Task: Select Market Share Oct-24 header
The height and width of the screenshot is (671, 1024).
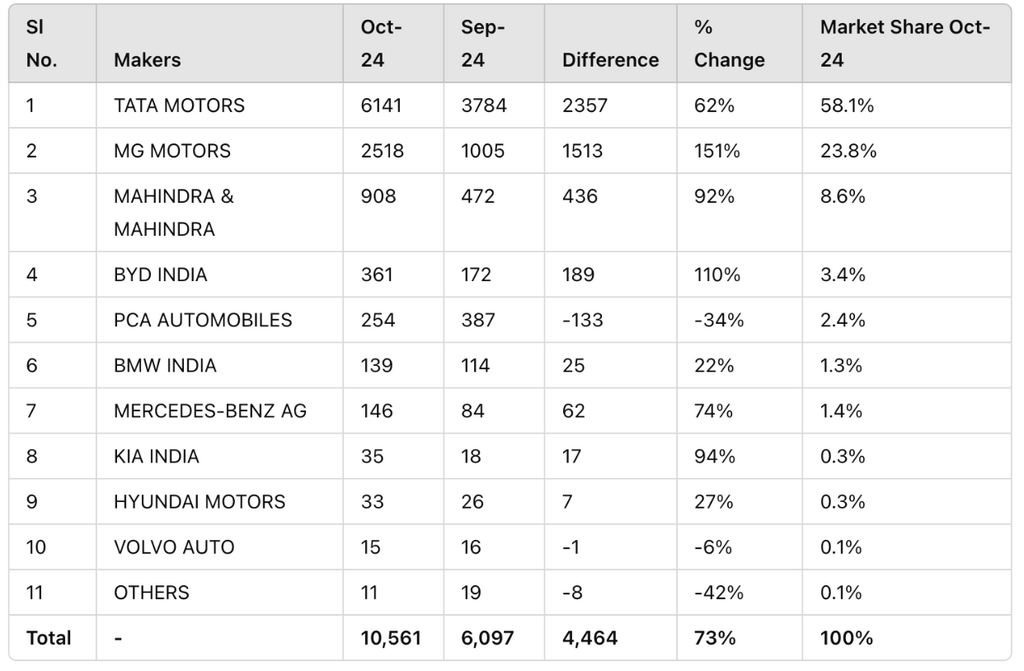Action: [x=905, y=43]
